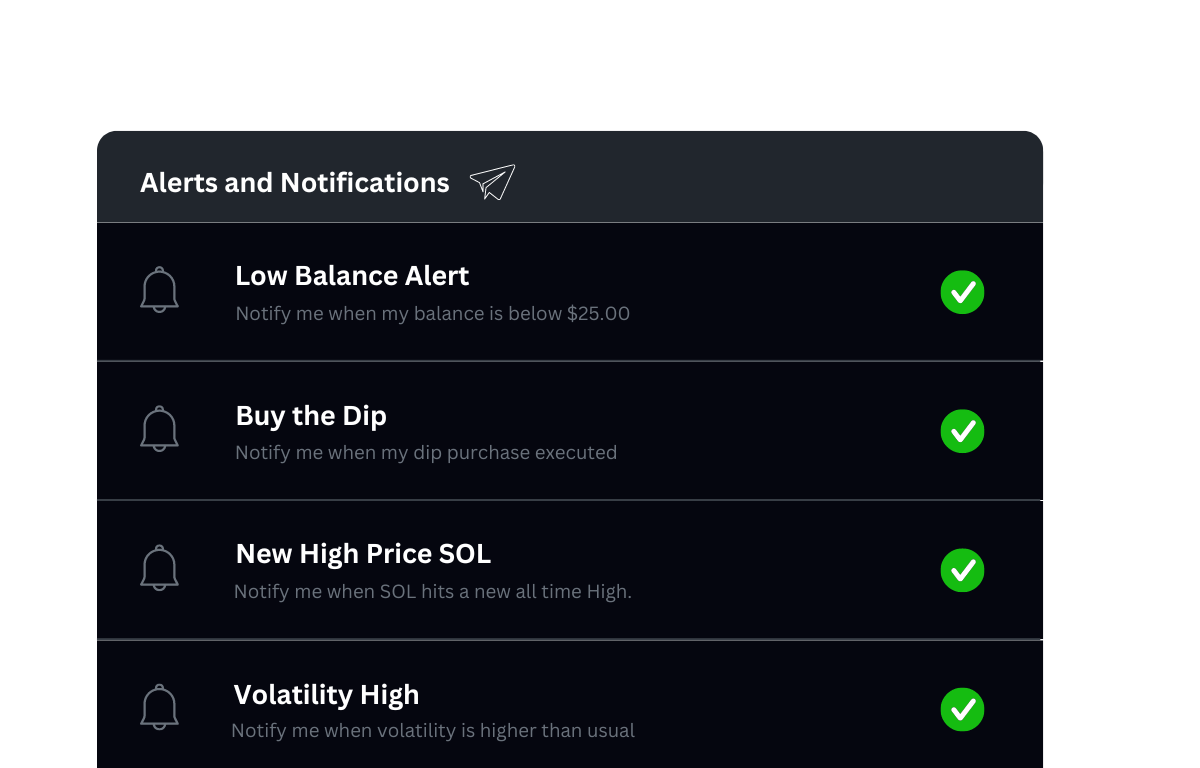Turn off Volatility High green checkmark
The height and width of the screenshot is (768, 1200).
click(962, 709)
